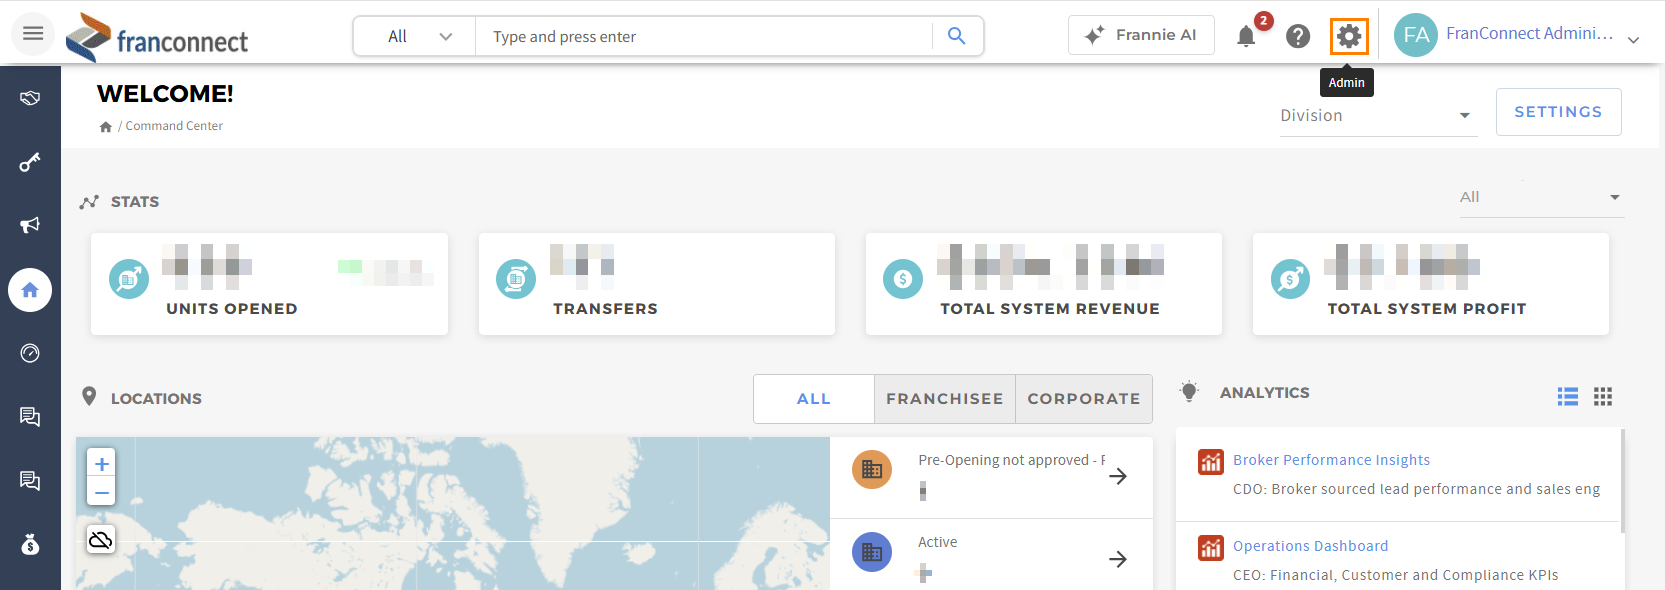1665x590 pixels.
Task: Expand the Division dropdown
Action: coord(1378,116)
